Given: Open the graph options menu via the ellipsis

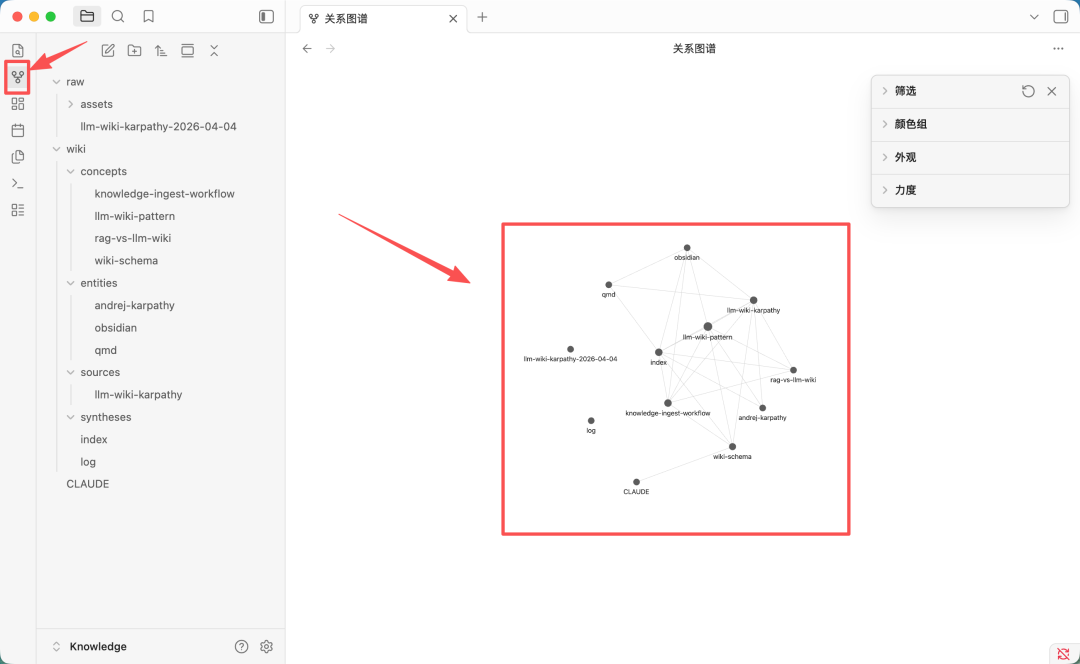Looking at the screenshot, I should [x=1058, y=47].
